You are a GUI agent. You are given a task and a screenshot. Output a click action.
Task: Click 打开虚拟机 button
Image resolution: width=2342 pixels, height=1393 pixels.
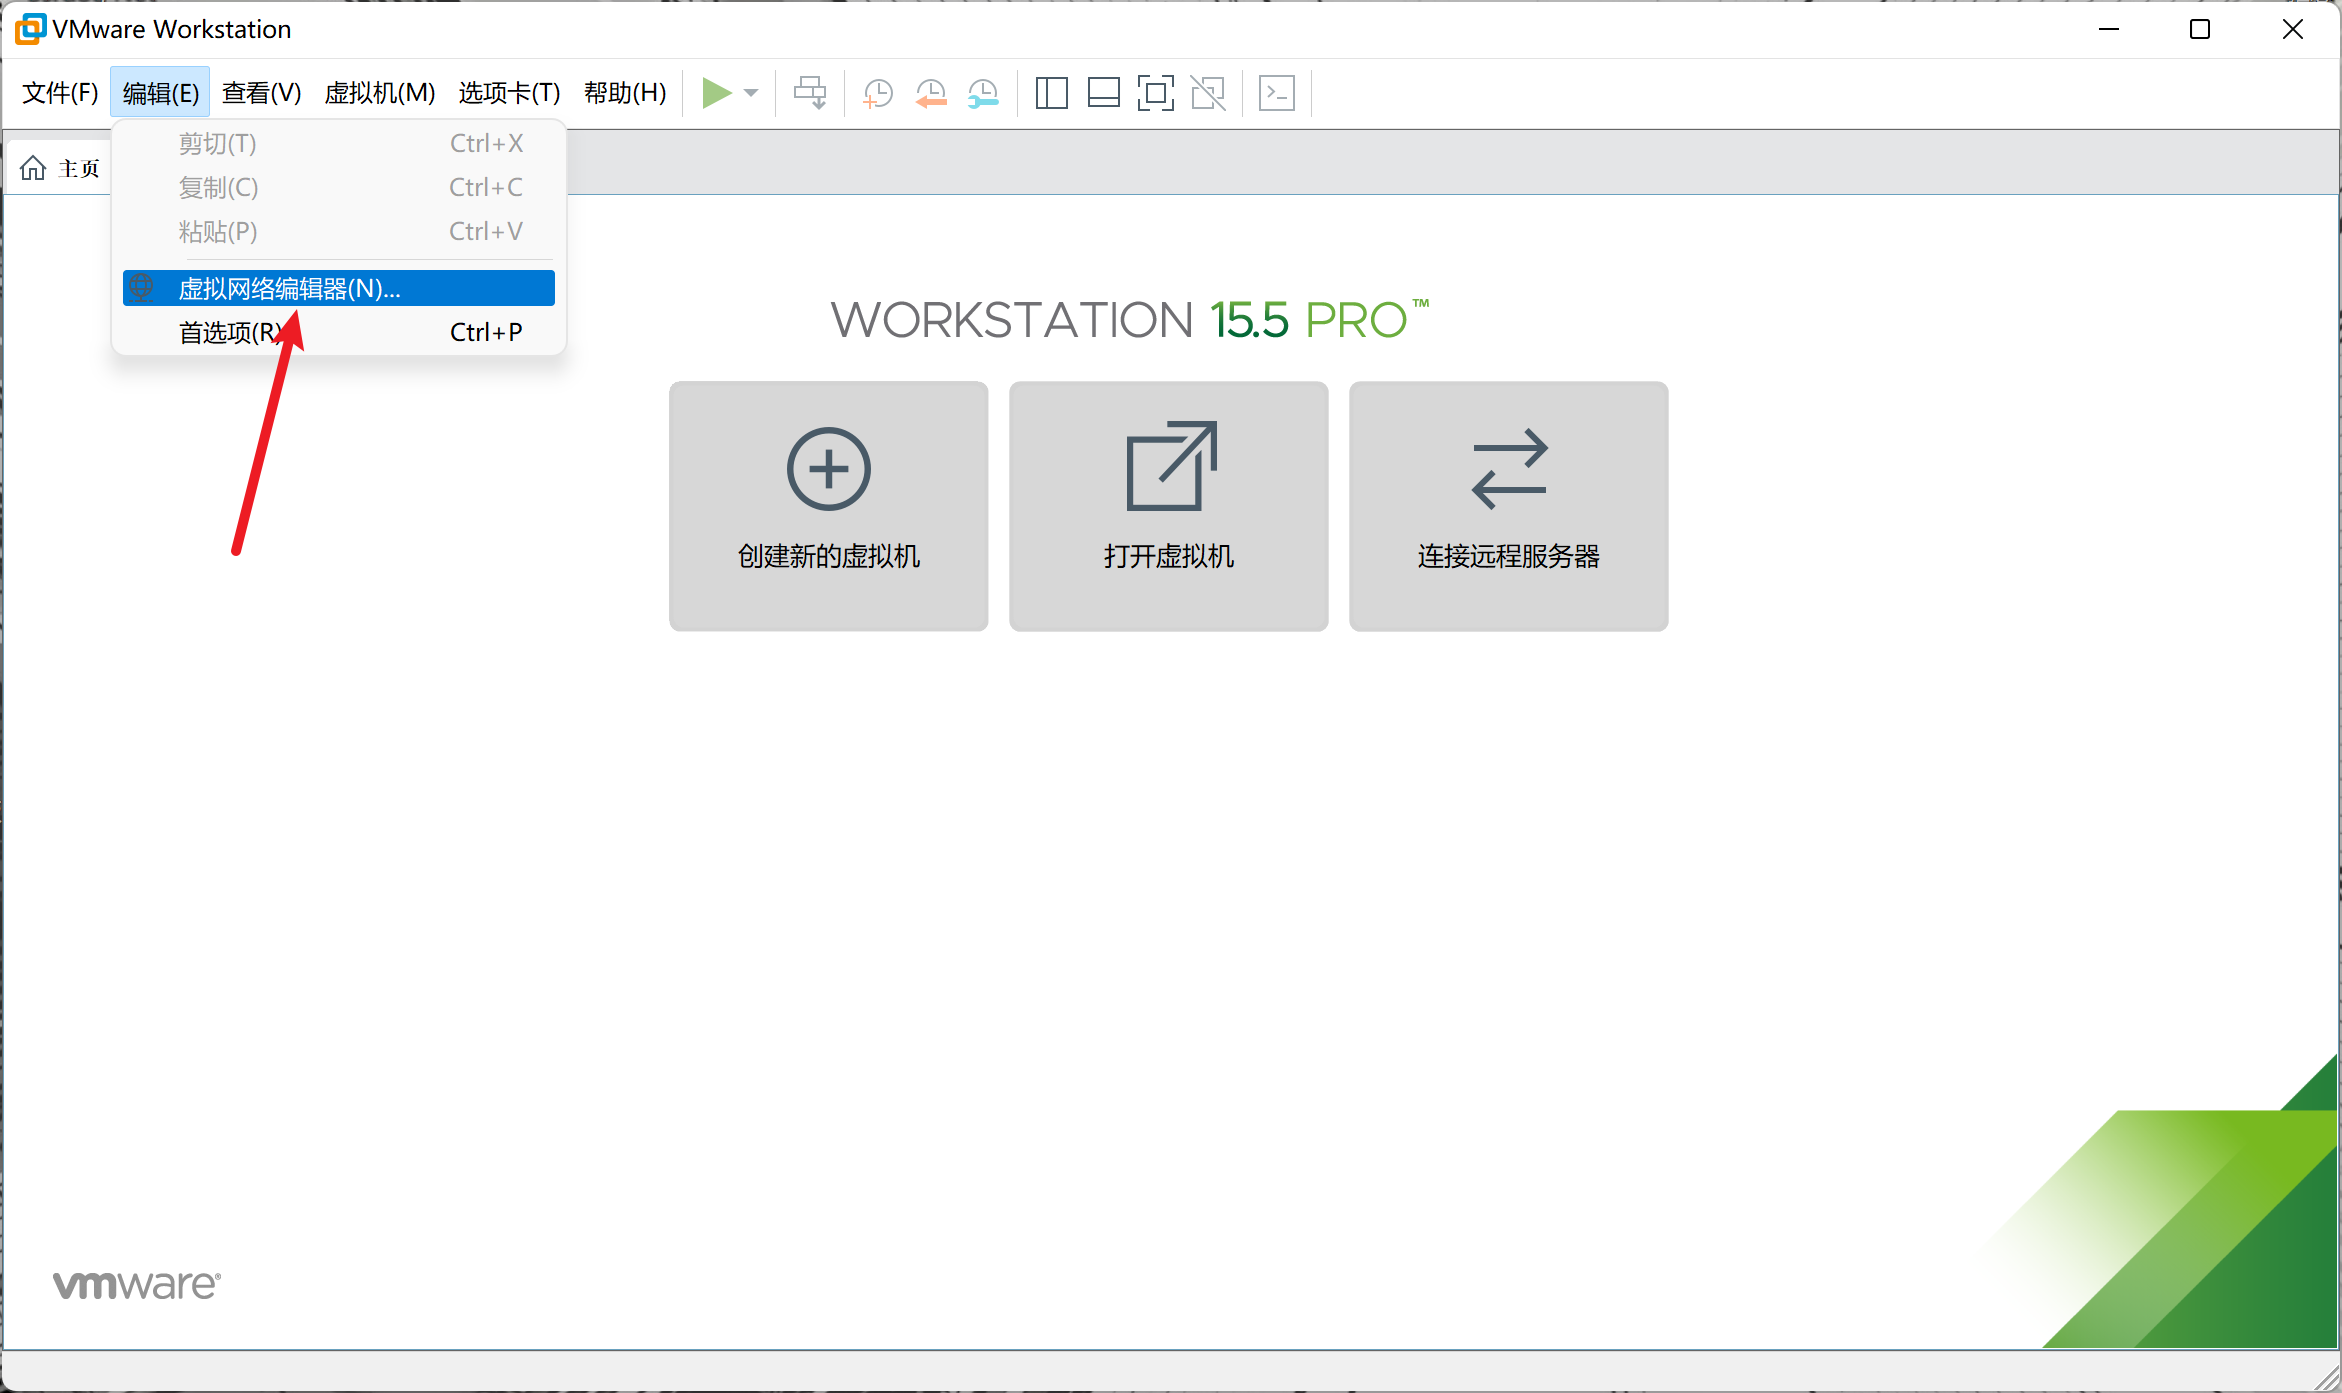click(x=1168, y=505)
